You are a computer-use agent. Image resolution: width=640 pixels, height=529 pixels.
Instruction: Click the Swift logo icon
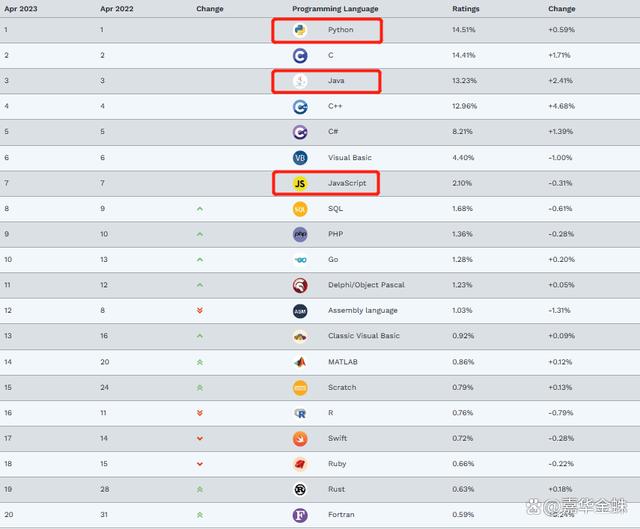300,438
